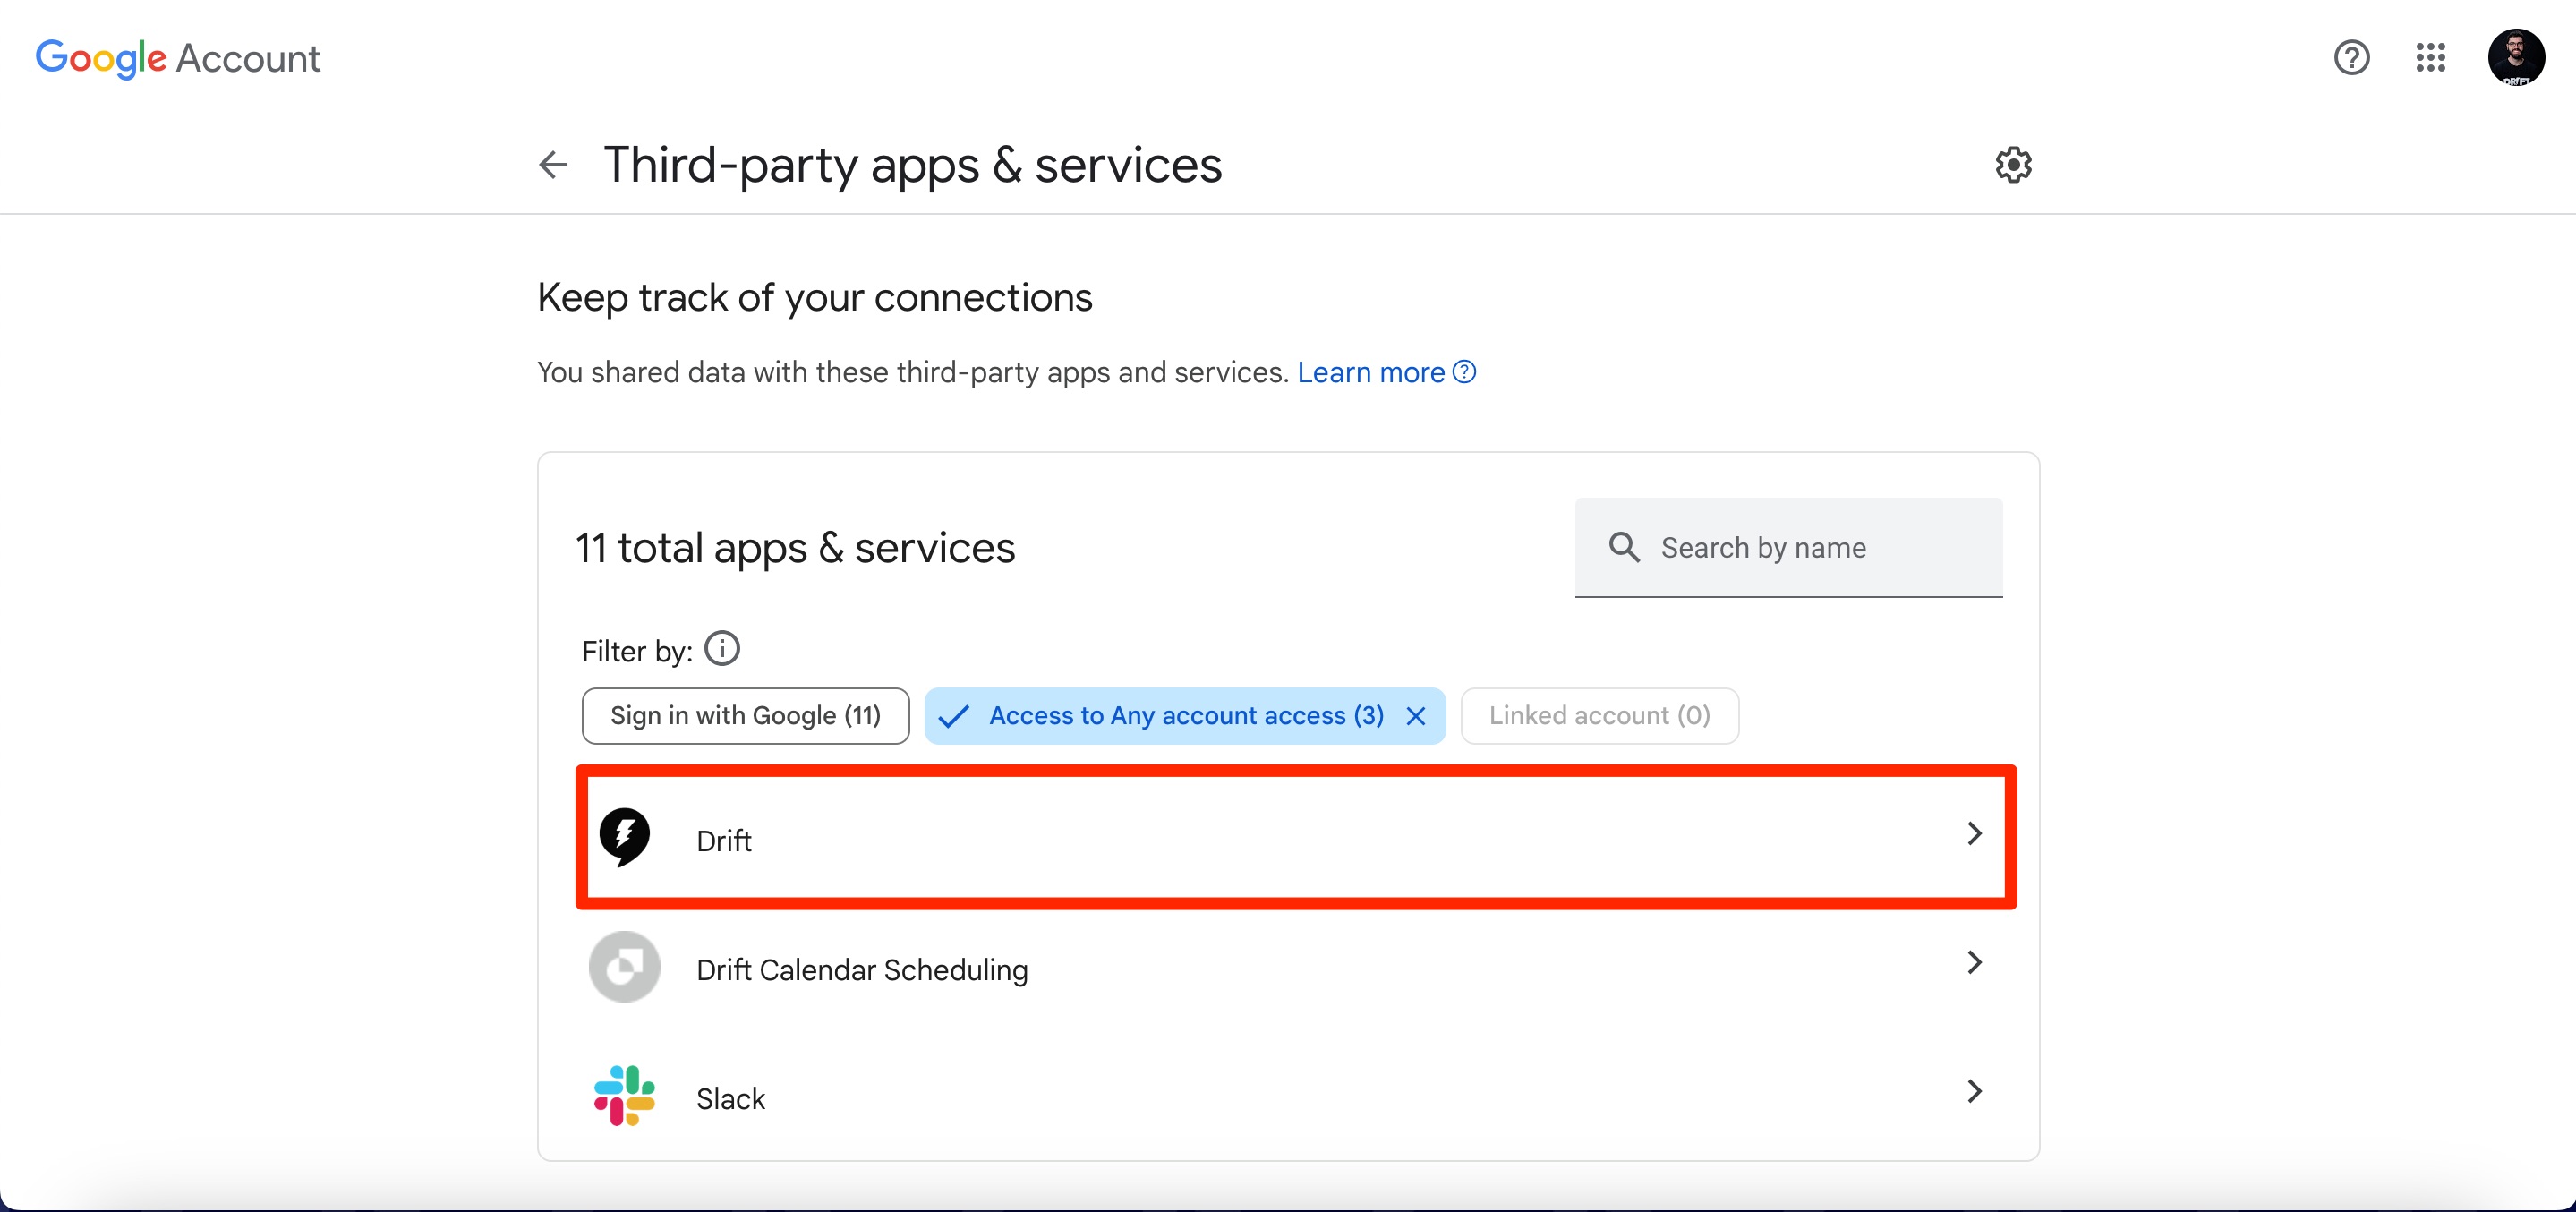Image resolution: width=2576 pixels, height=1212 pixels.
Task: Click the 11 total apps & services heading
Action: (795, 548)
